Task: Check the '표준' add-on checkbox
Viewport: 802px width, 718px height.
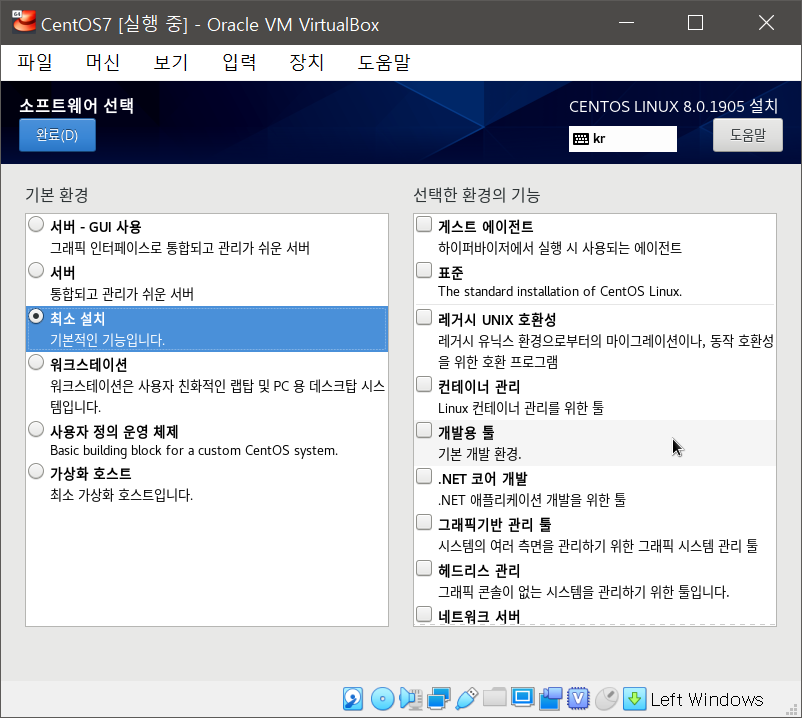Action: point(424,270)
